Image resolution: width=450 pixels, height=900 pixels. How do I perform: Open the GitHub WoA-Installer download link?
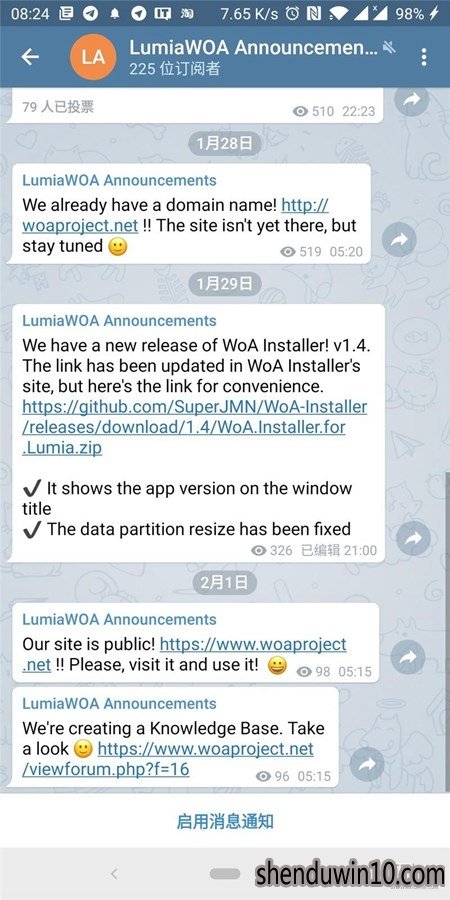[x=195, y=427]
